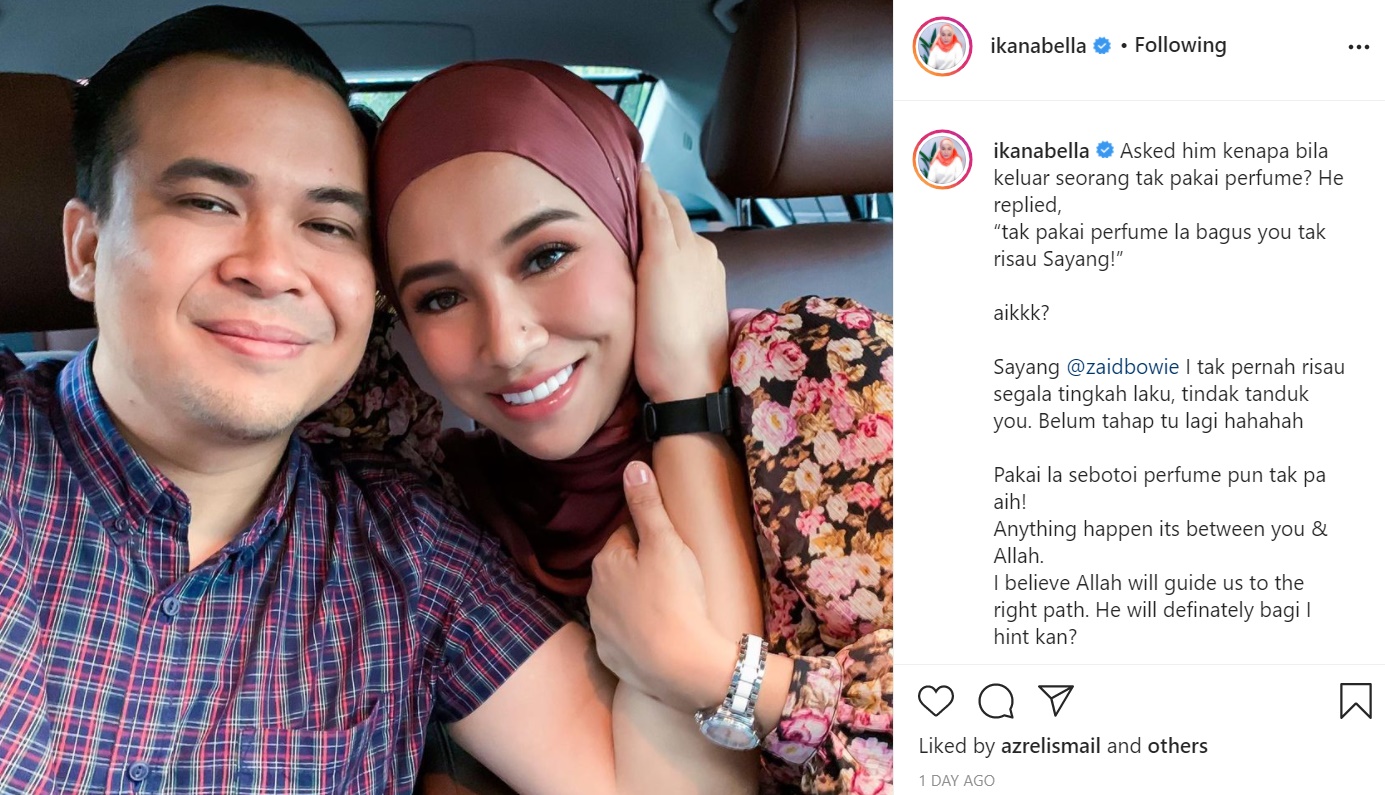Click verified badge next to header username
The height and width of the screenshot is (795, 1385).
1102,46
